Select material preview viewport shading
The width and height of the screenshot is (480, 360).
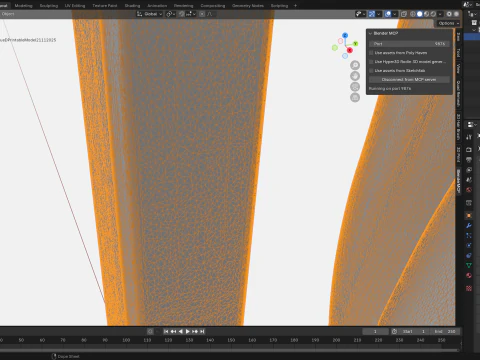426,14
